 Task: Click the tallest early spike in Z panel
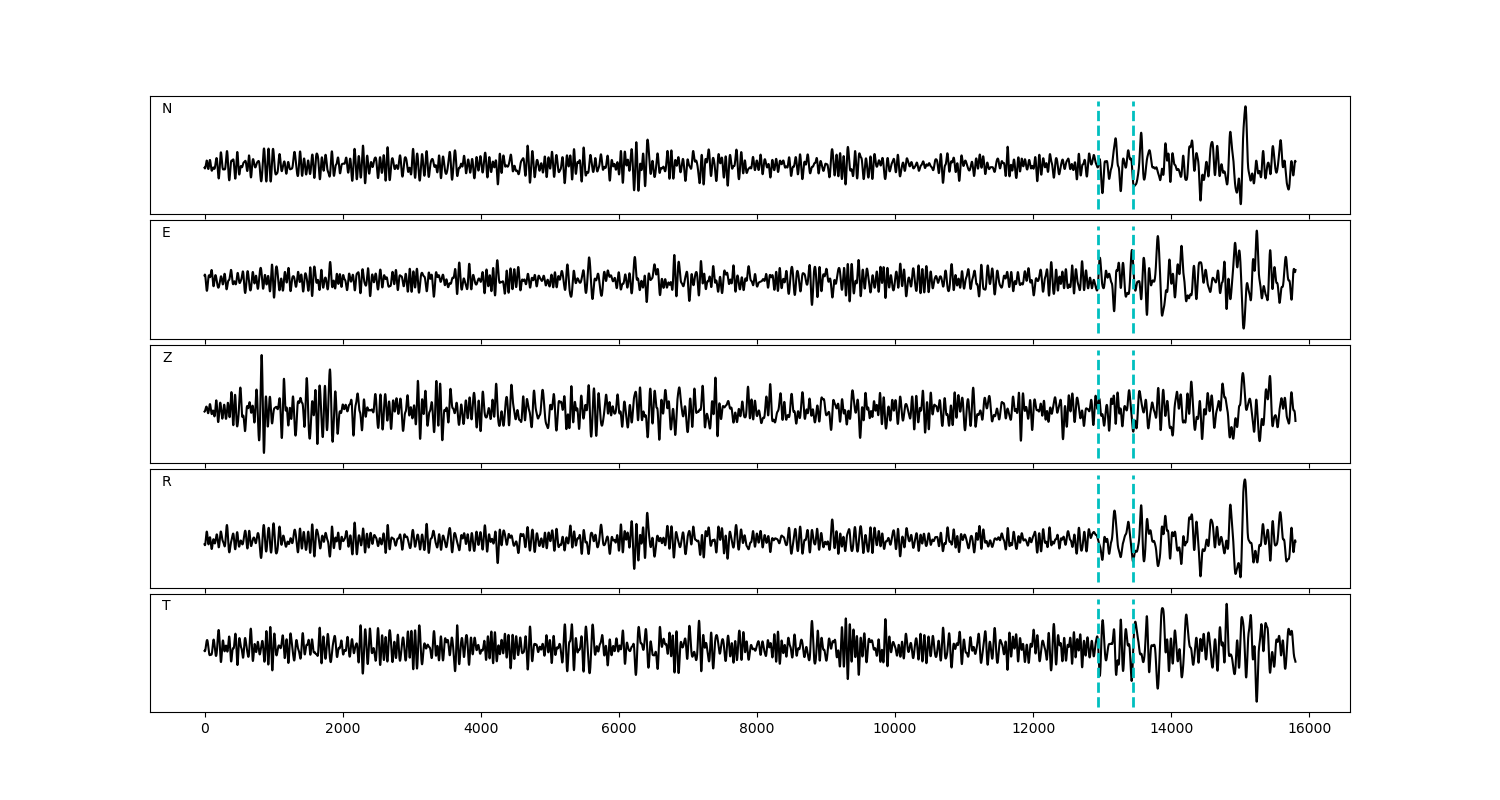pos(262,358)
